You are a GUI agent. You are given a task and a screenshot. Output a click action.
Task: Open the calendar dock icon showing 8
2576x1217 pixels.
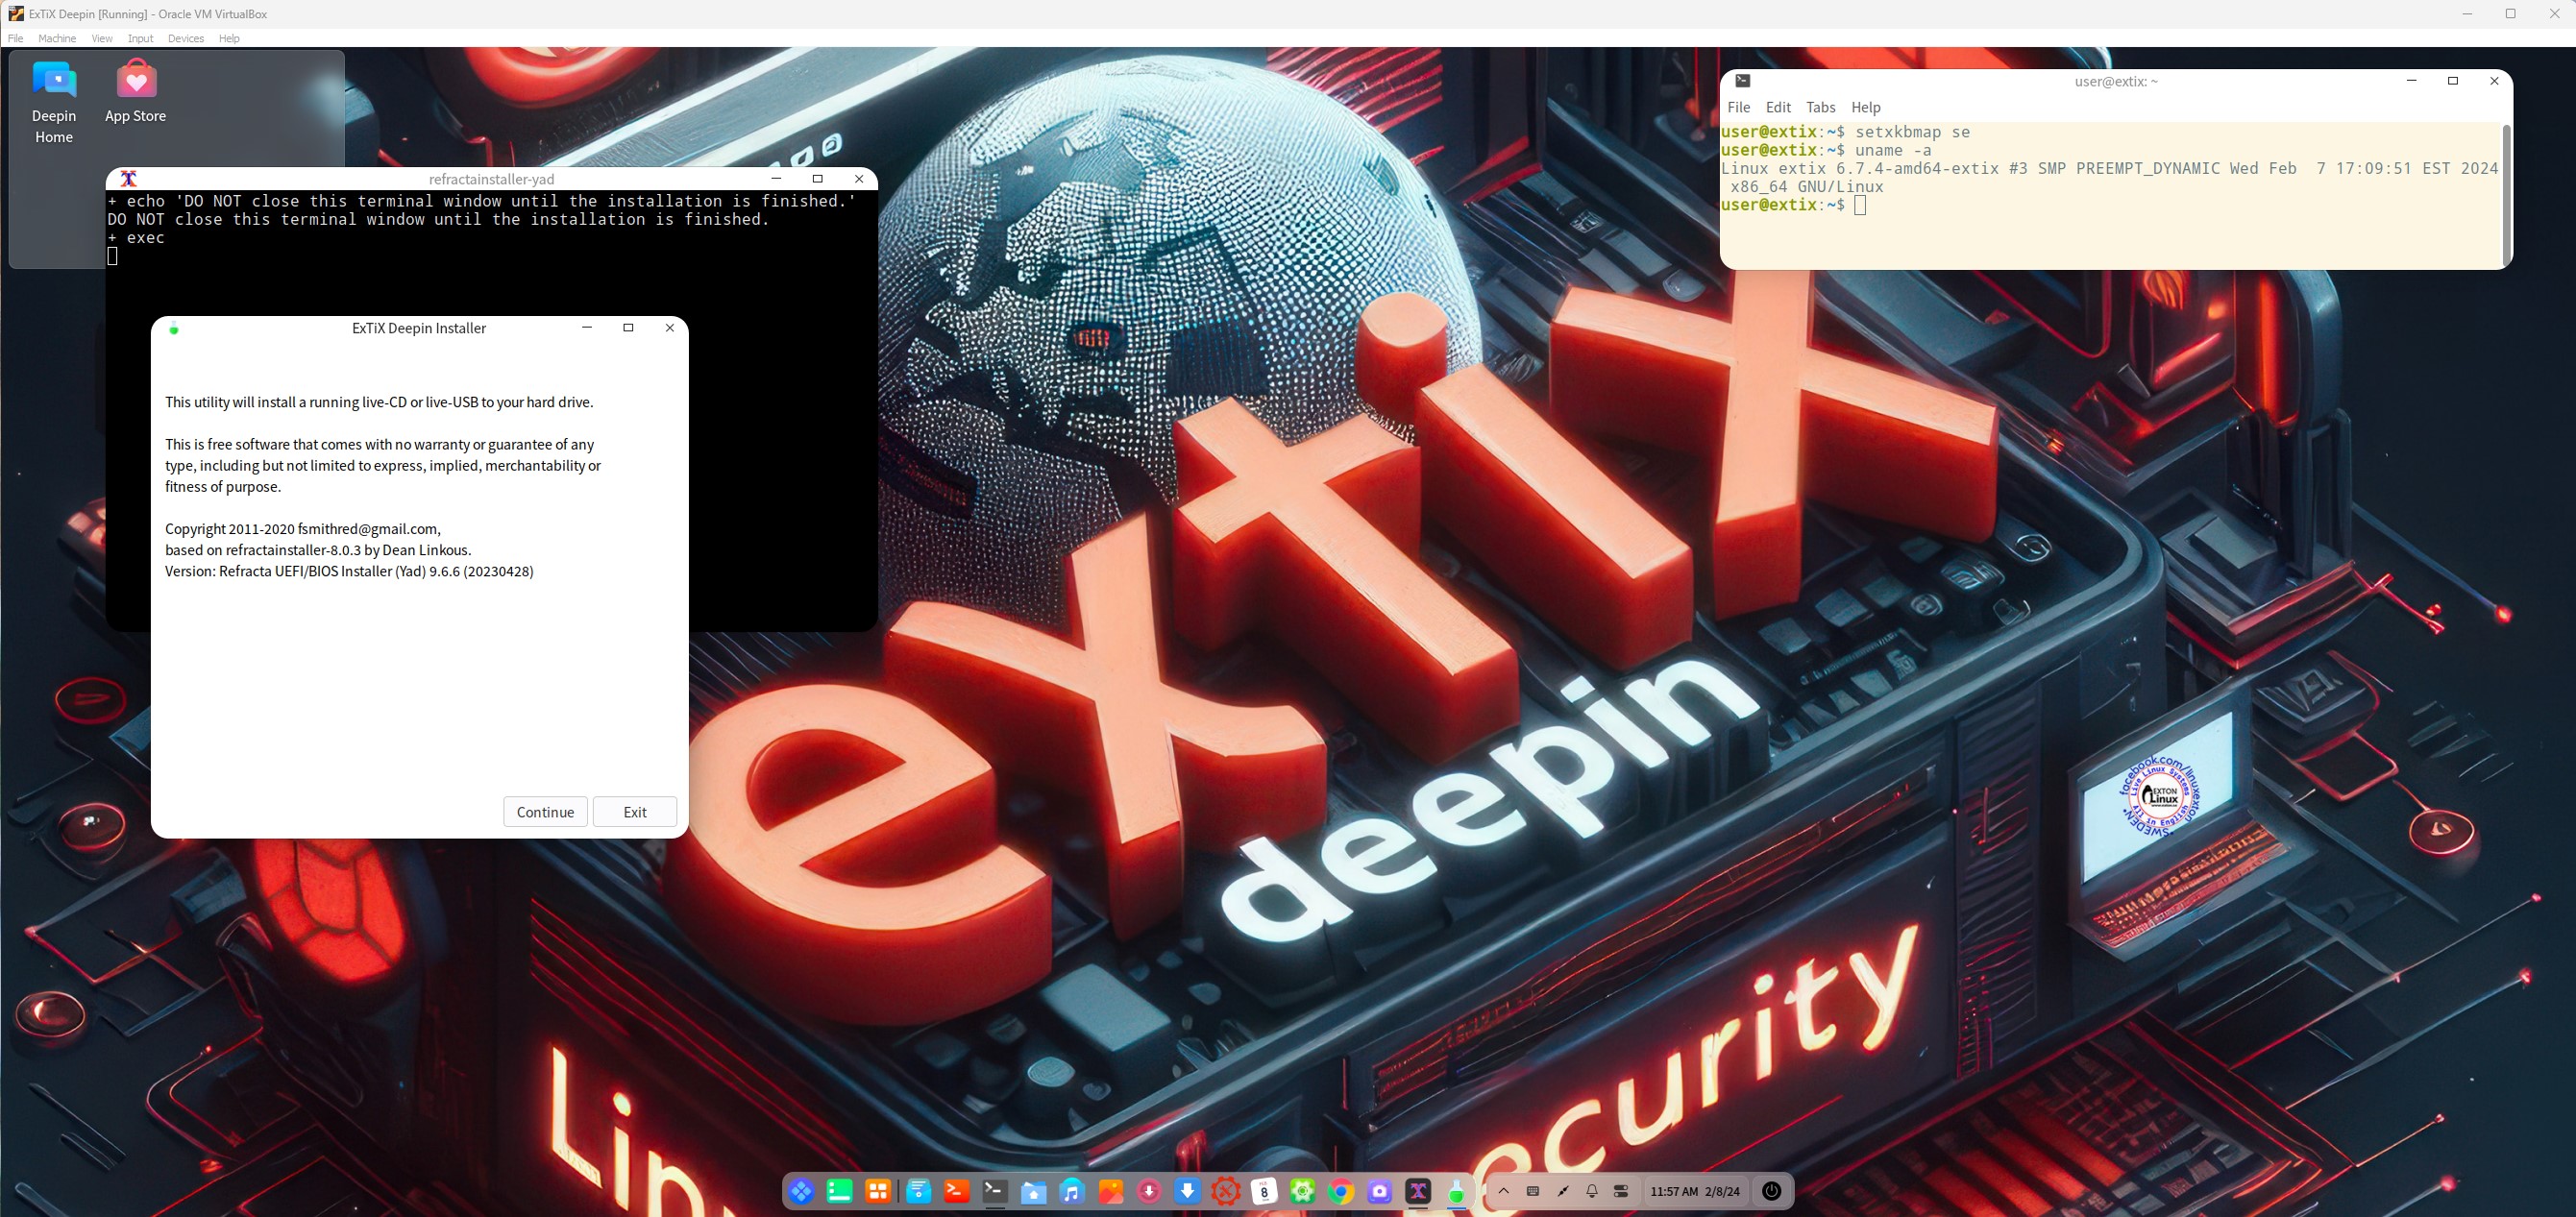pos(1264,1191)
